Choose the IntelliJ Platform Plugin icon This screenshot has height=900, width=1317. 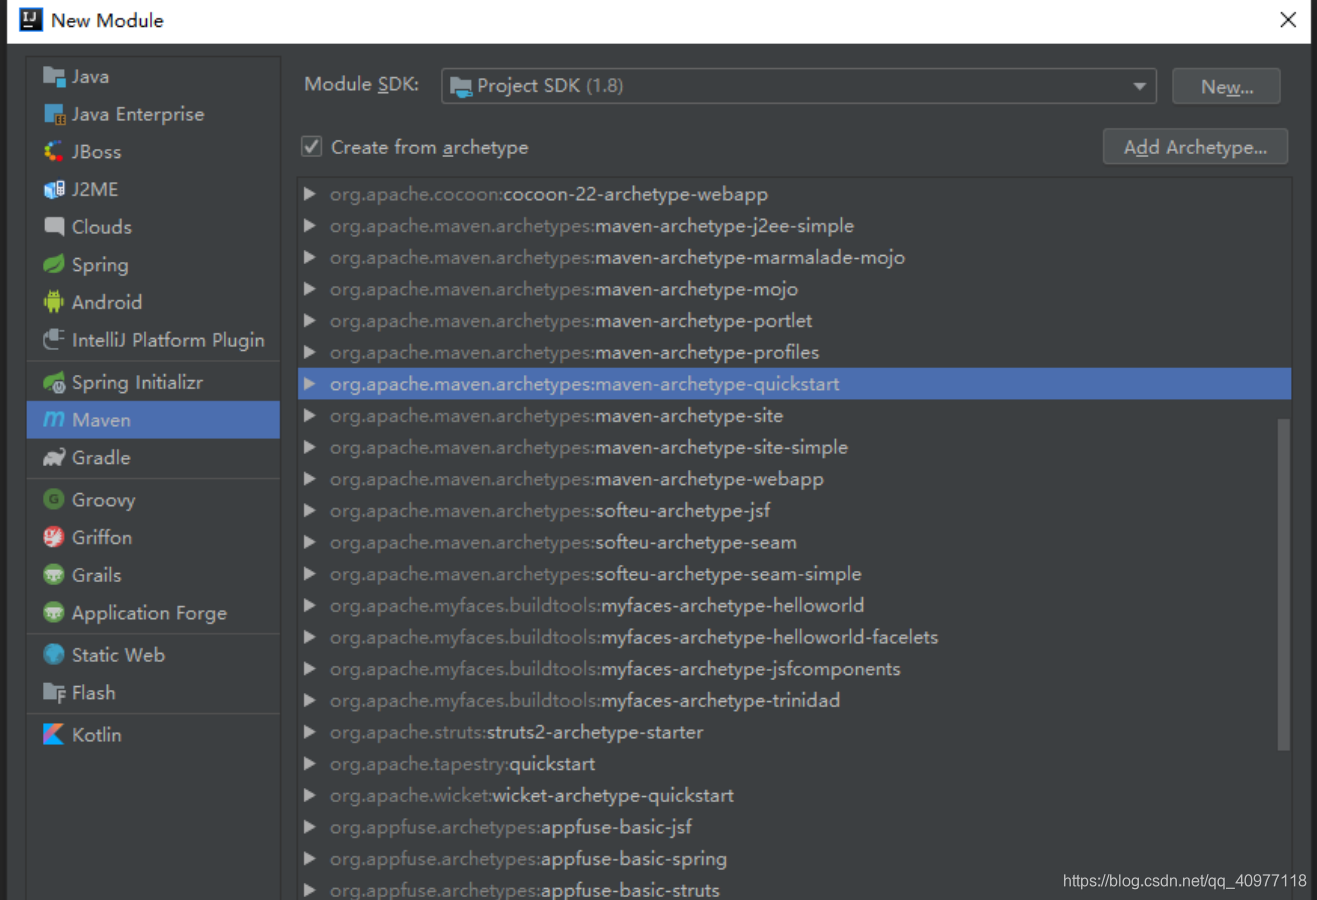click(54, 340)
